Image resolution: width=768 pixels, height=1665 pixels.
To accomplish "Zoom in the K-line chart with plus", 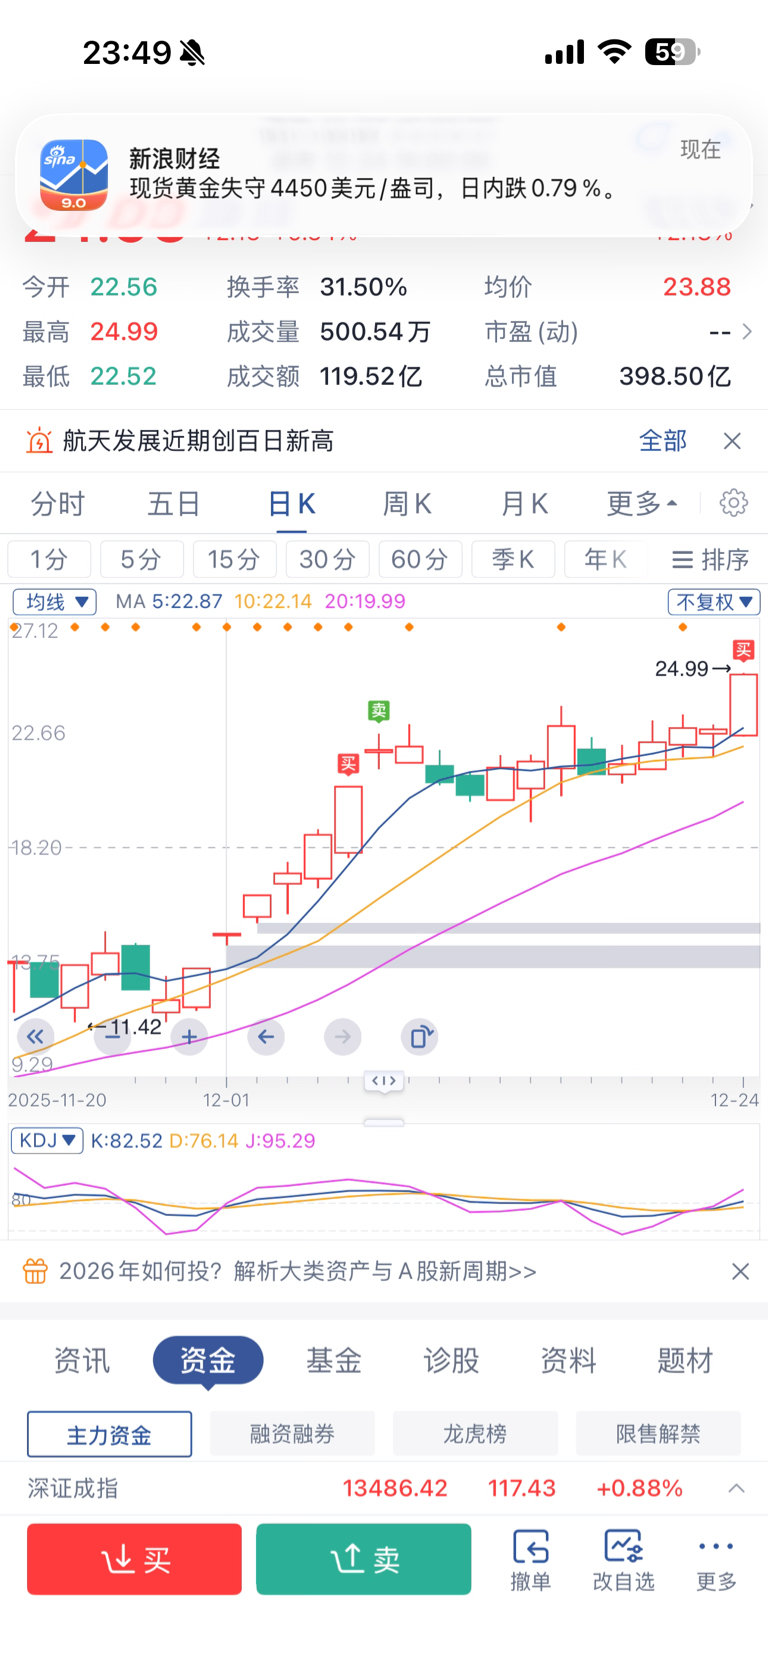I will click(189, 1037).
